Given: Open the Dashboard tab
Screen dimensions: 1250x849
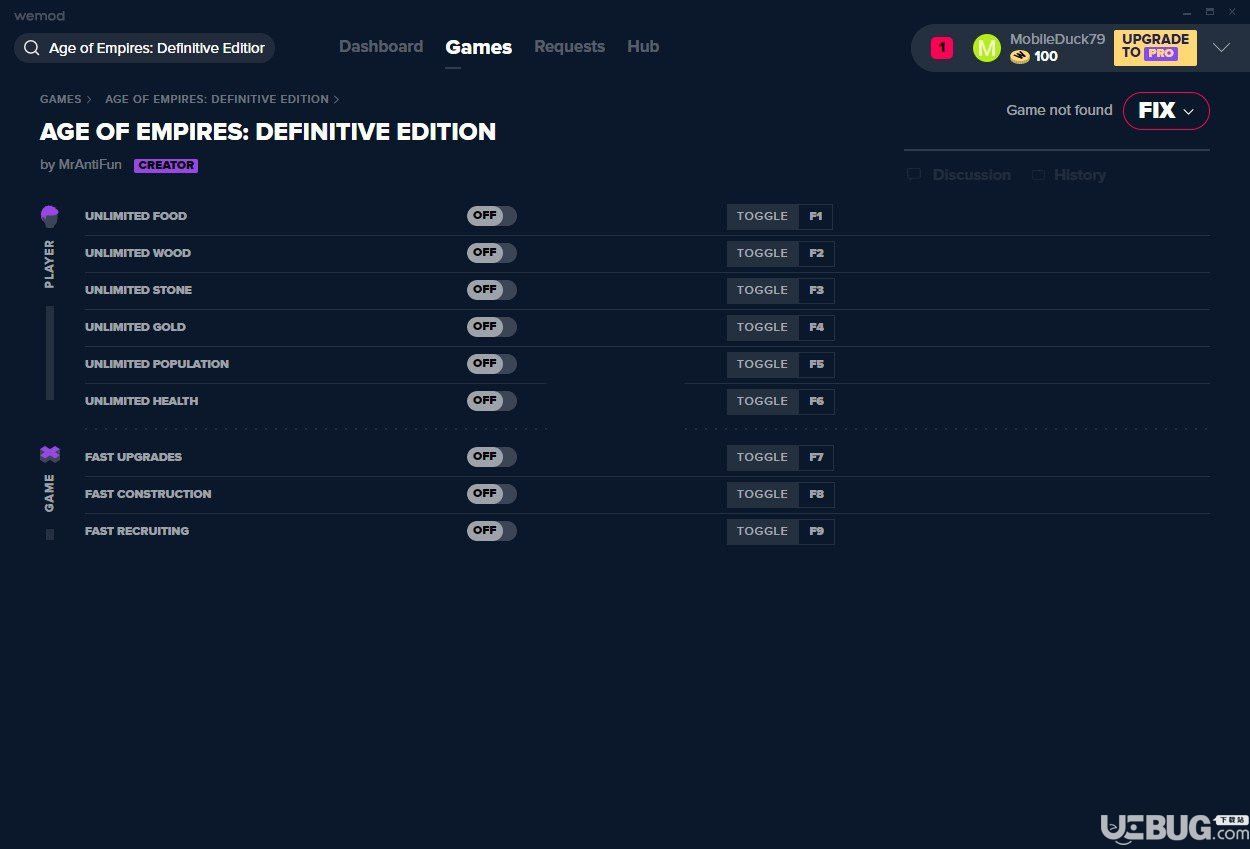Looking at the screenshot, I should pos(381,47).
